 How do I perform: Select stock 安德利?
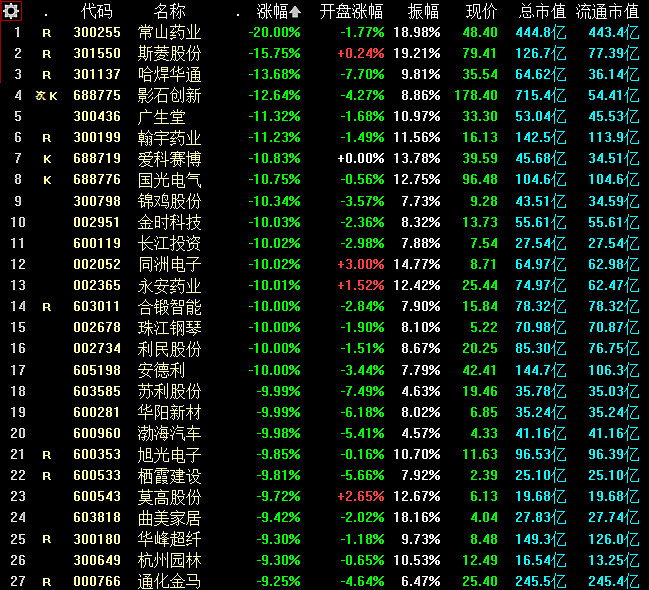click(161, 370)
